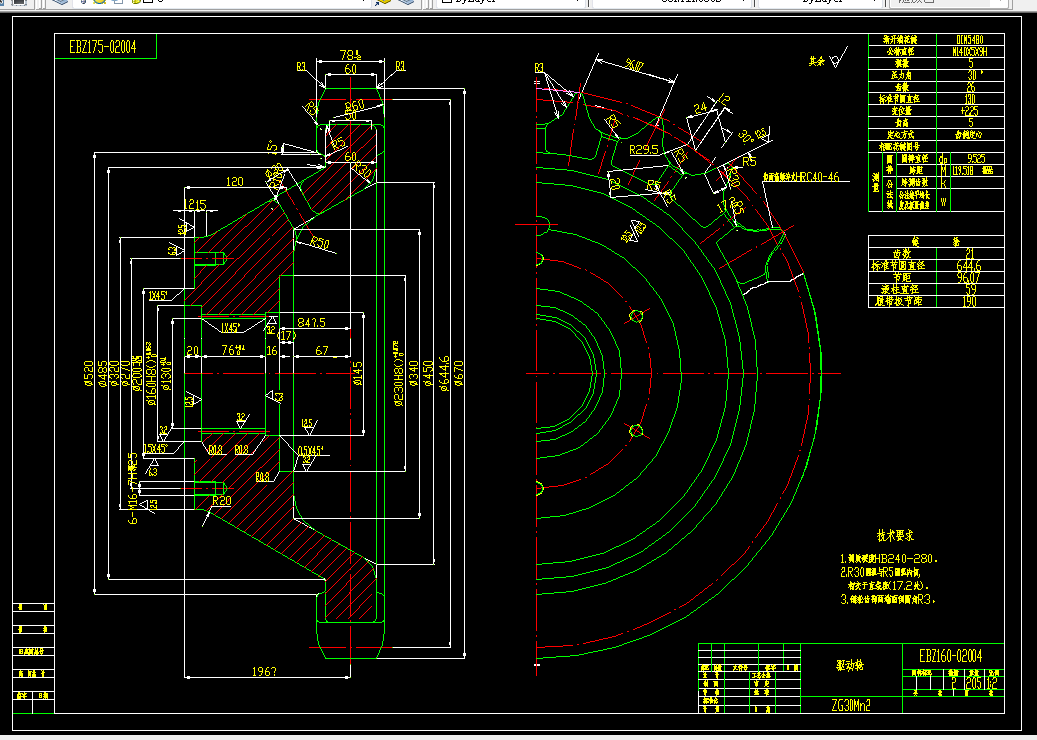Click the 其余 surface finish note
Image resolution: width=1037 pixels, height=740 pixels.
[817, 62]
